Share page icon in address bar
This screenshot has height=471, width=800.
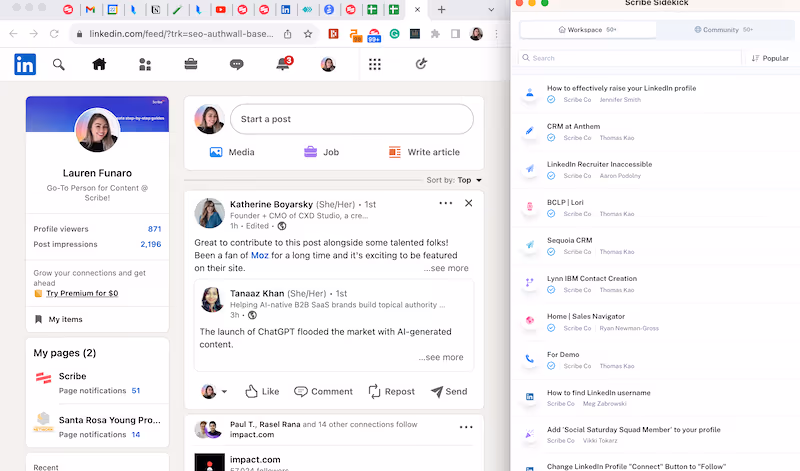click(x=288, y=34)
